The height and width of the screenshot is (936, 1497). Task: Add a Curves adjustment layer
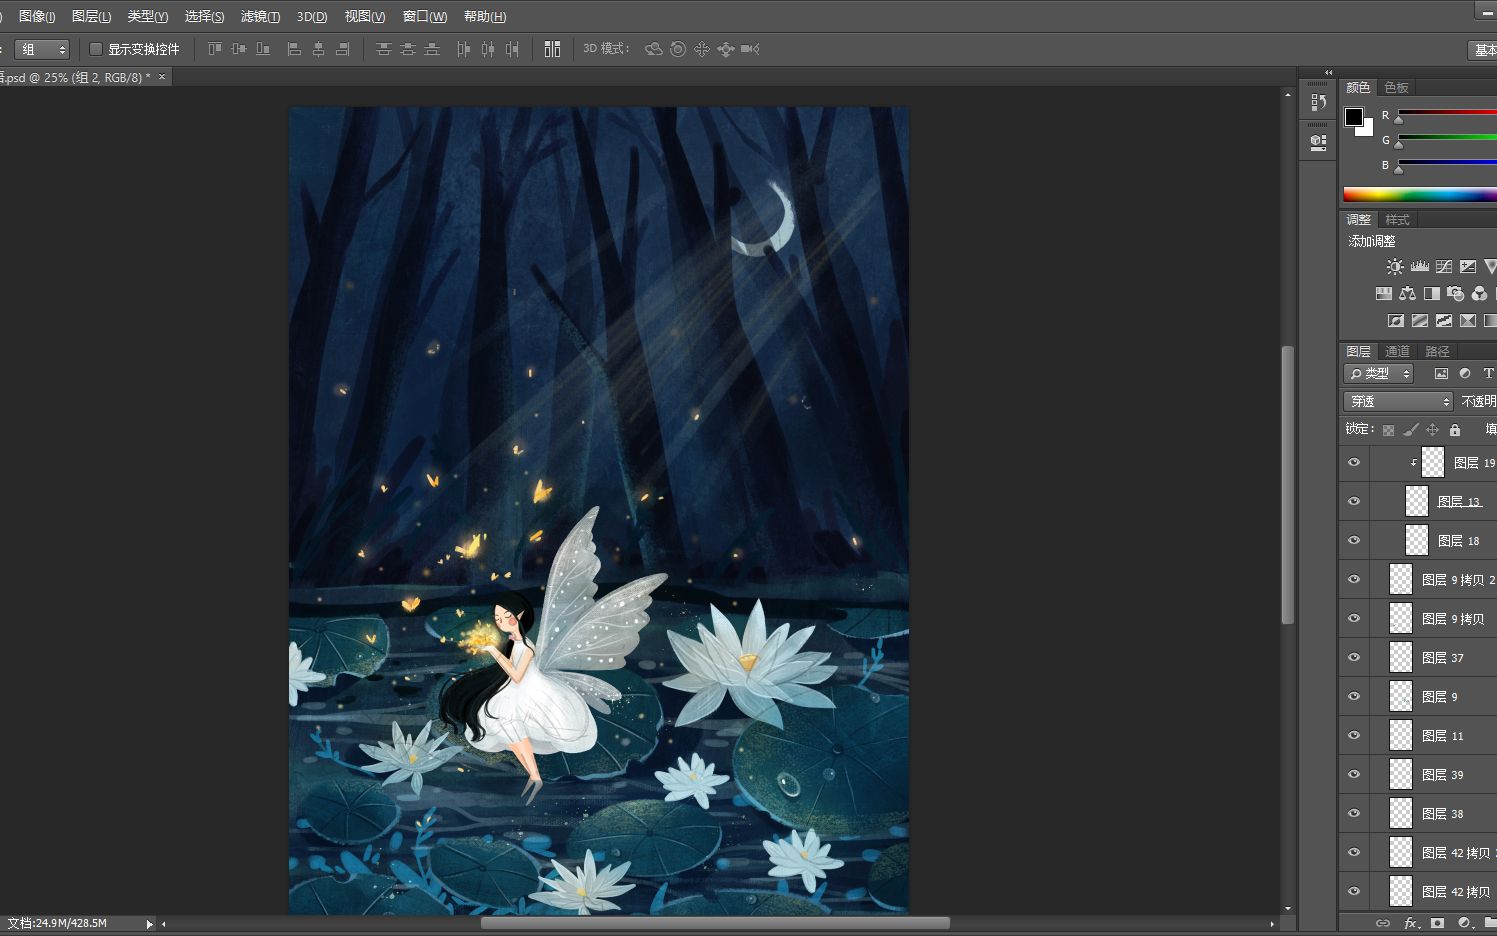pos(1444,266)
